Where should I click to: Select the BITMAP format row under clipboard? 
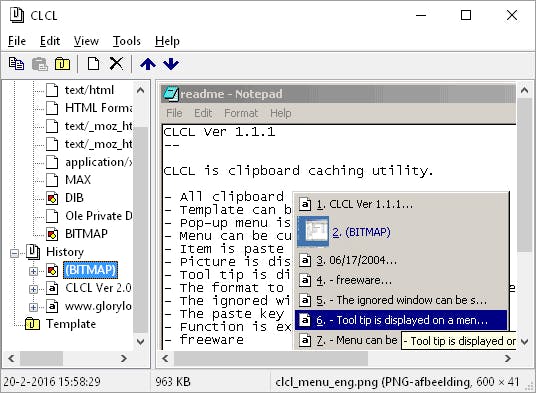(86, 234)
